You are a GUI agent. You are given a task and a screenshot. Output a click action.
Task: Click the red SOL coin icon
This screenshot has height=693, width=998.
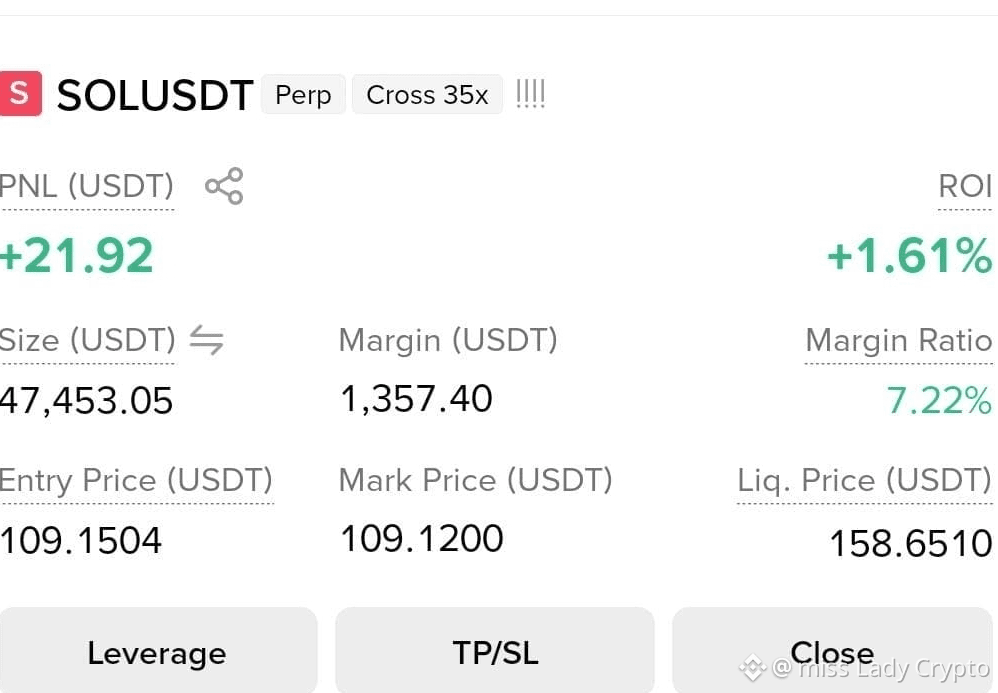pyautogui.click(x=20, y=94)
